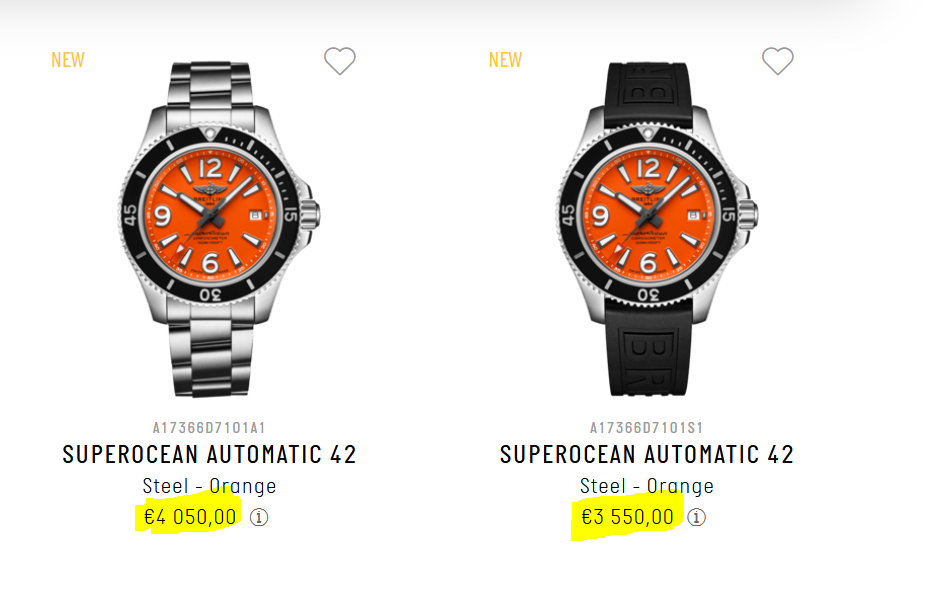
Task: Click the €3 550,00 price
Action: click(x=628, y=517)
